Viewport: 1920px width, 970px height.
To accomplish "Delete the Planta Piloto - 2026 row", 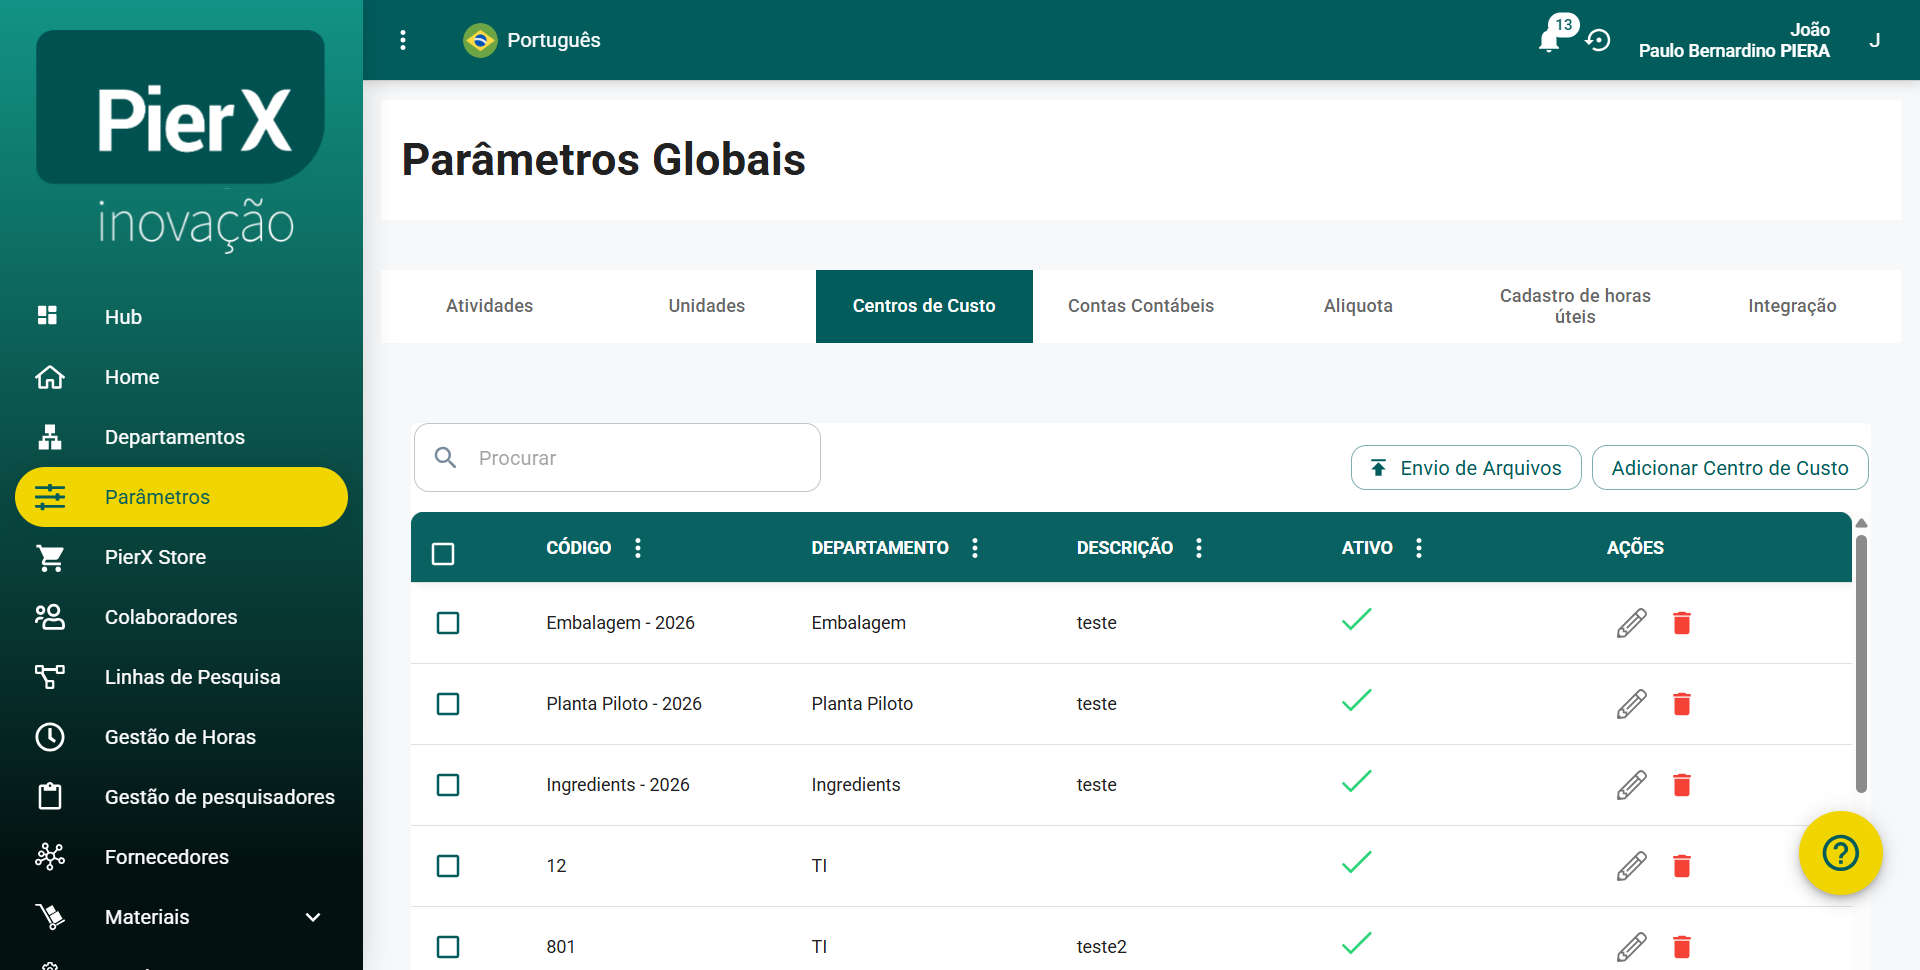I will (1681, 704).
